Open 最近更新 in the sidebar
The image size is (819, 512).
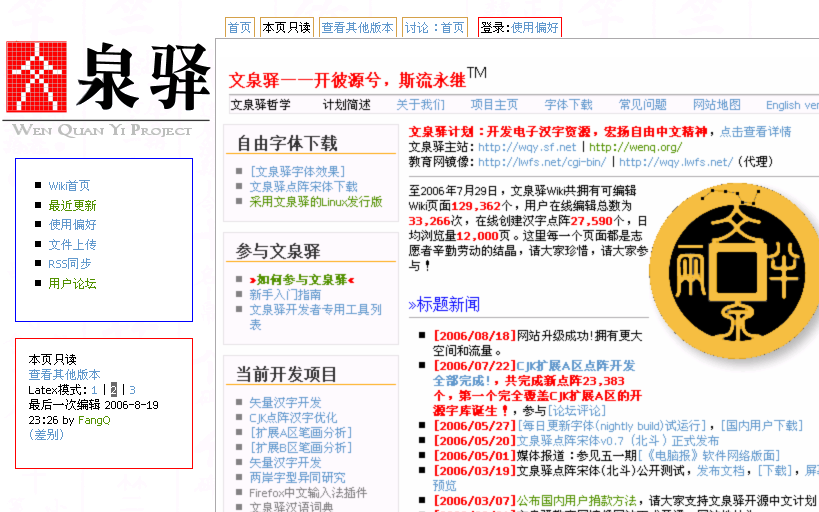point(72,205)
